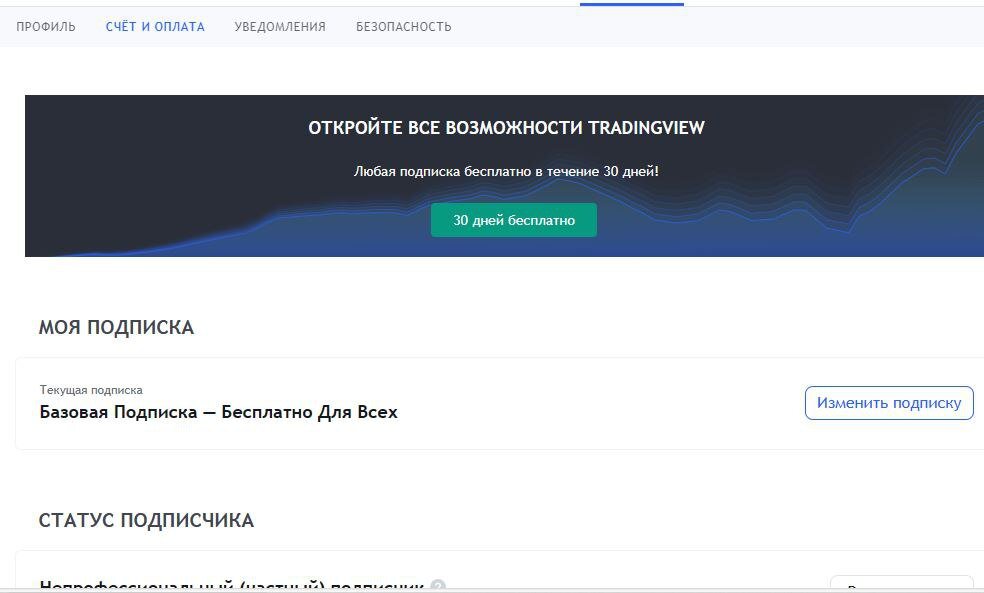Click the Текущая подписка label

91,390
